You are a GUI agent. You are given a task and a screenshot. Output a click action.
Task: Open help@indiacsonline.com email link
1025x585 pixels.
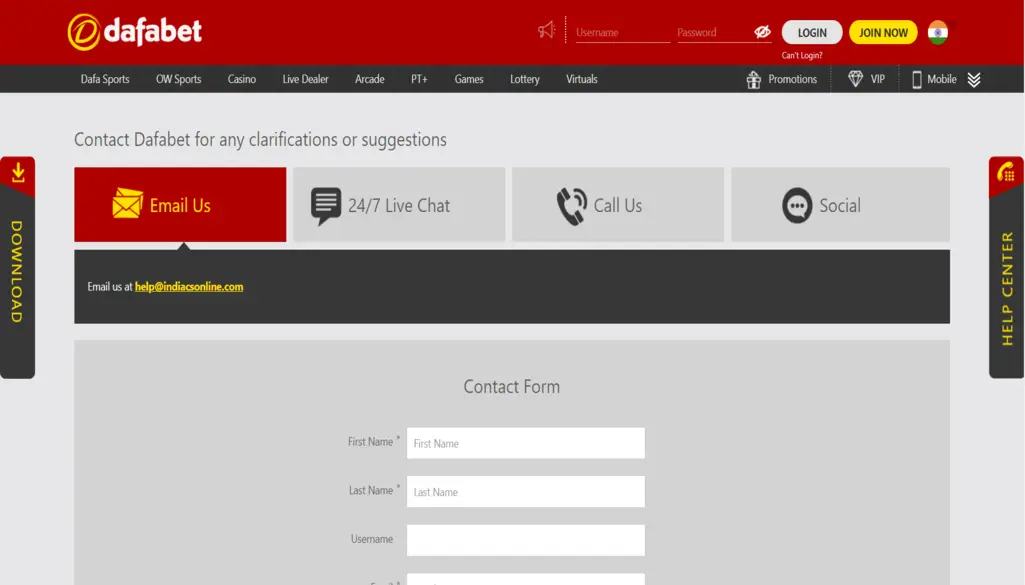click(x=189, y=286)
